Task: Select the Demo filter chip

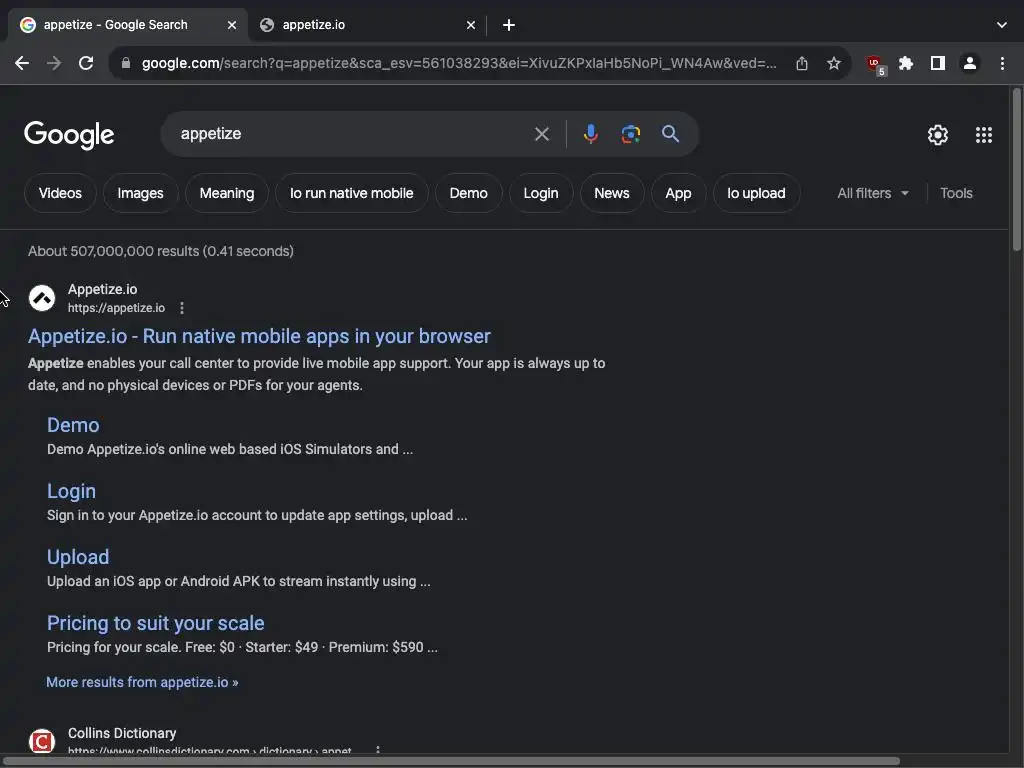Action: 468,193
